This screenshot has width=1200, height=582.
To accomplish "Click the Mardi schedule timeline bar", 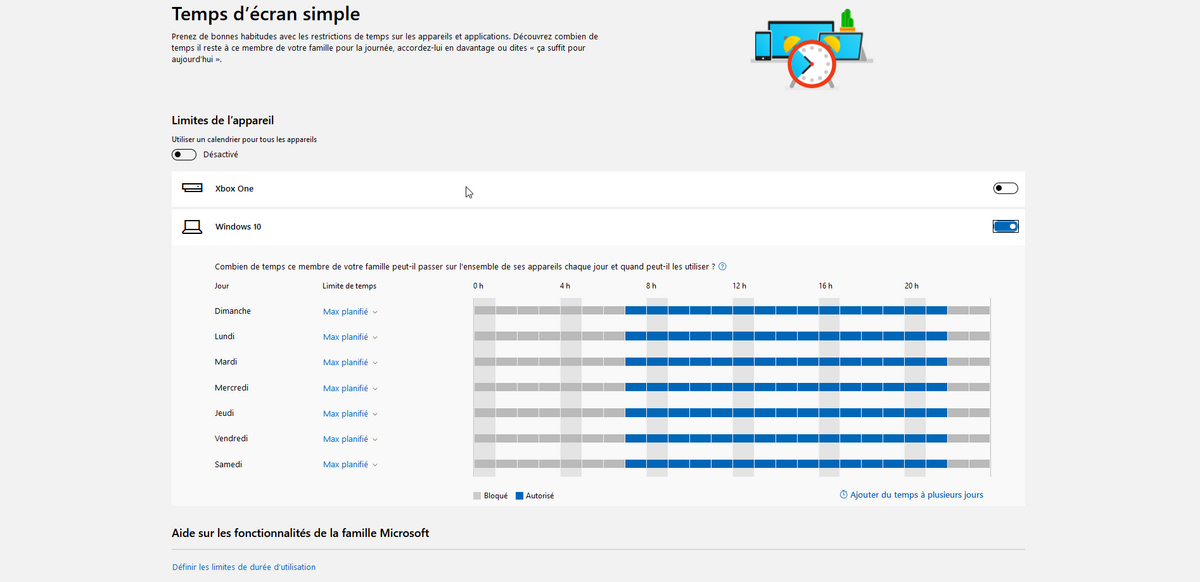I will [732, 362].
